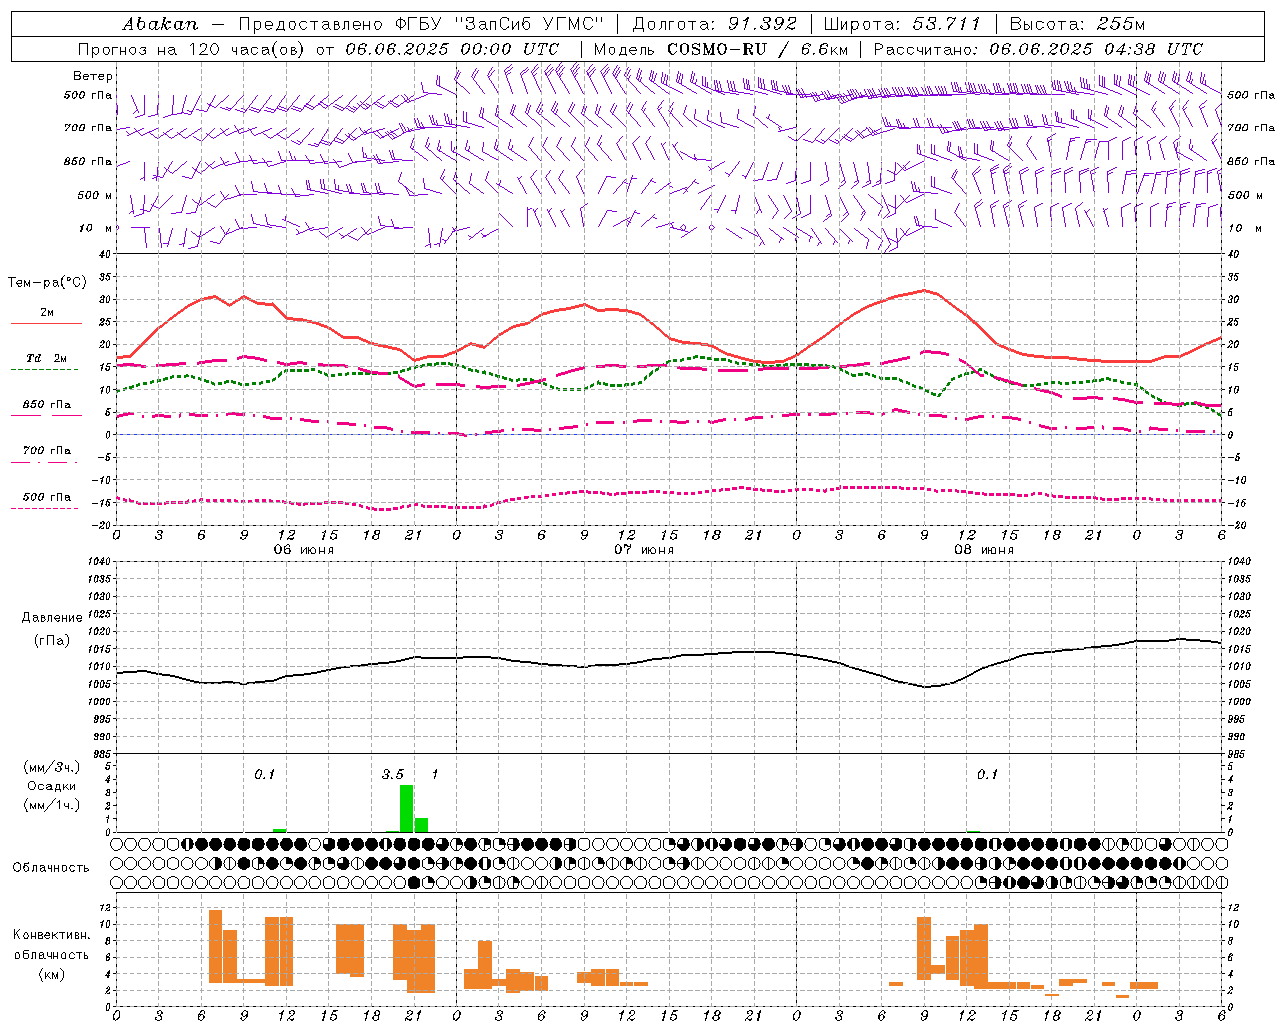Image resolution: width=1280 pixels, height=1024 pixels.
Task: Click "1040" on the left pressure axis
Action: click(97, 561)
